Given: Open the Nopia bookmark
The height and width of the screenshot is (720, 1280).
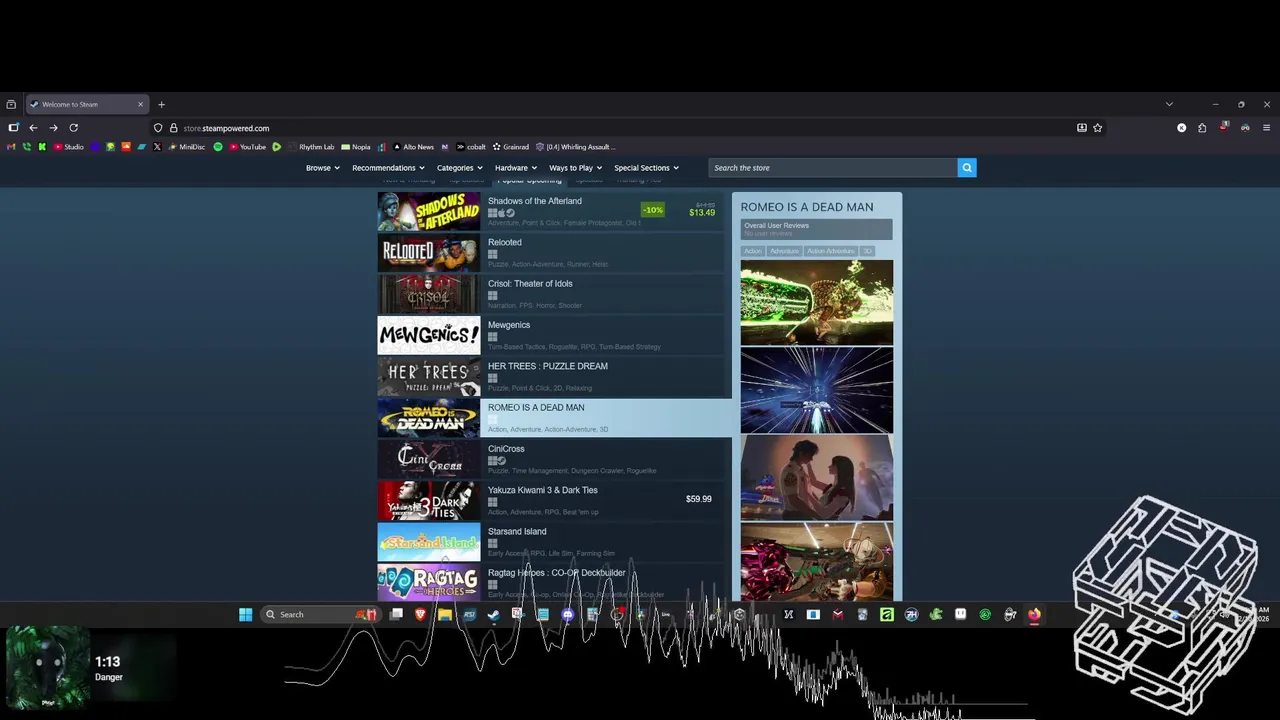Looking at the screenshot, I should coord(355,147).
